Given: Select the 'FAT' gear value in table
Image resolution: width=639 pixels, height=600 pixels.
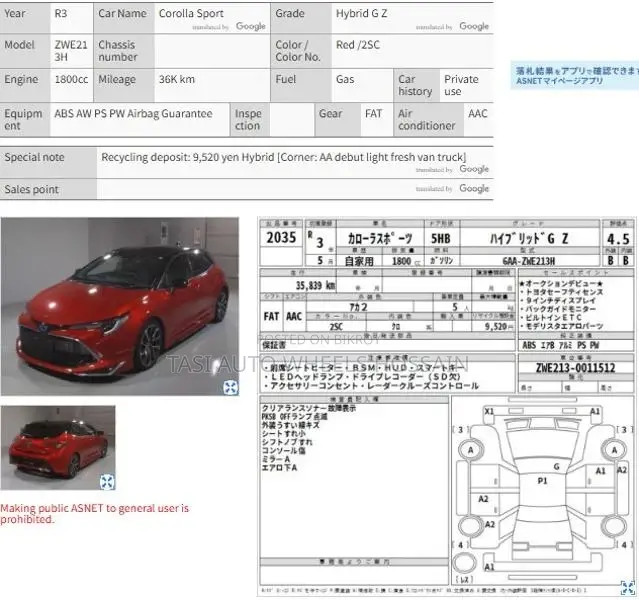Looking at the screenshot, I should click(373, 114).
